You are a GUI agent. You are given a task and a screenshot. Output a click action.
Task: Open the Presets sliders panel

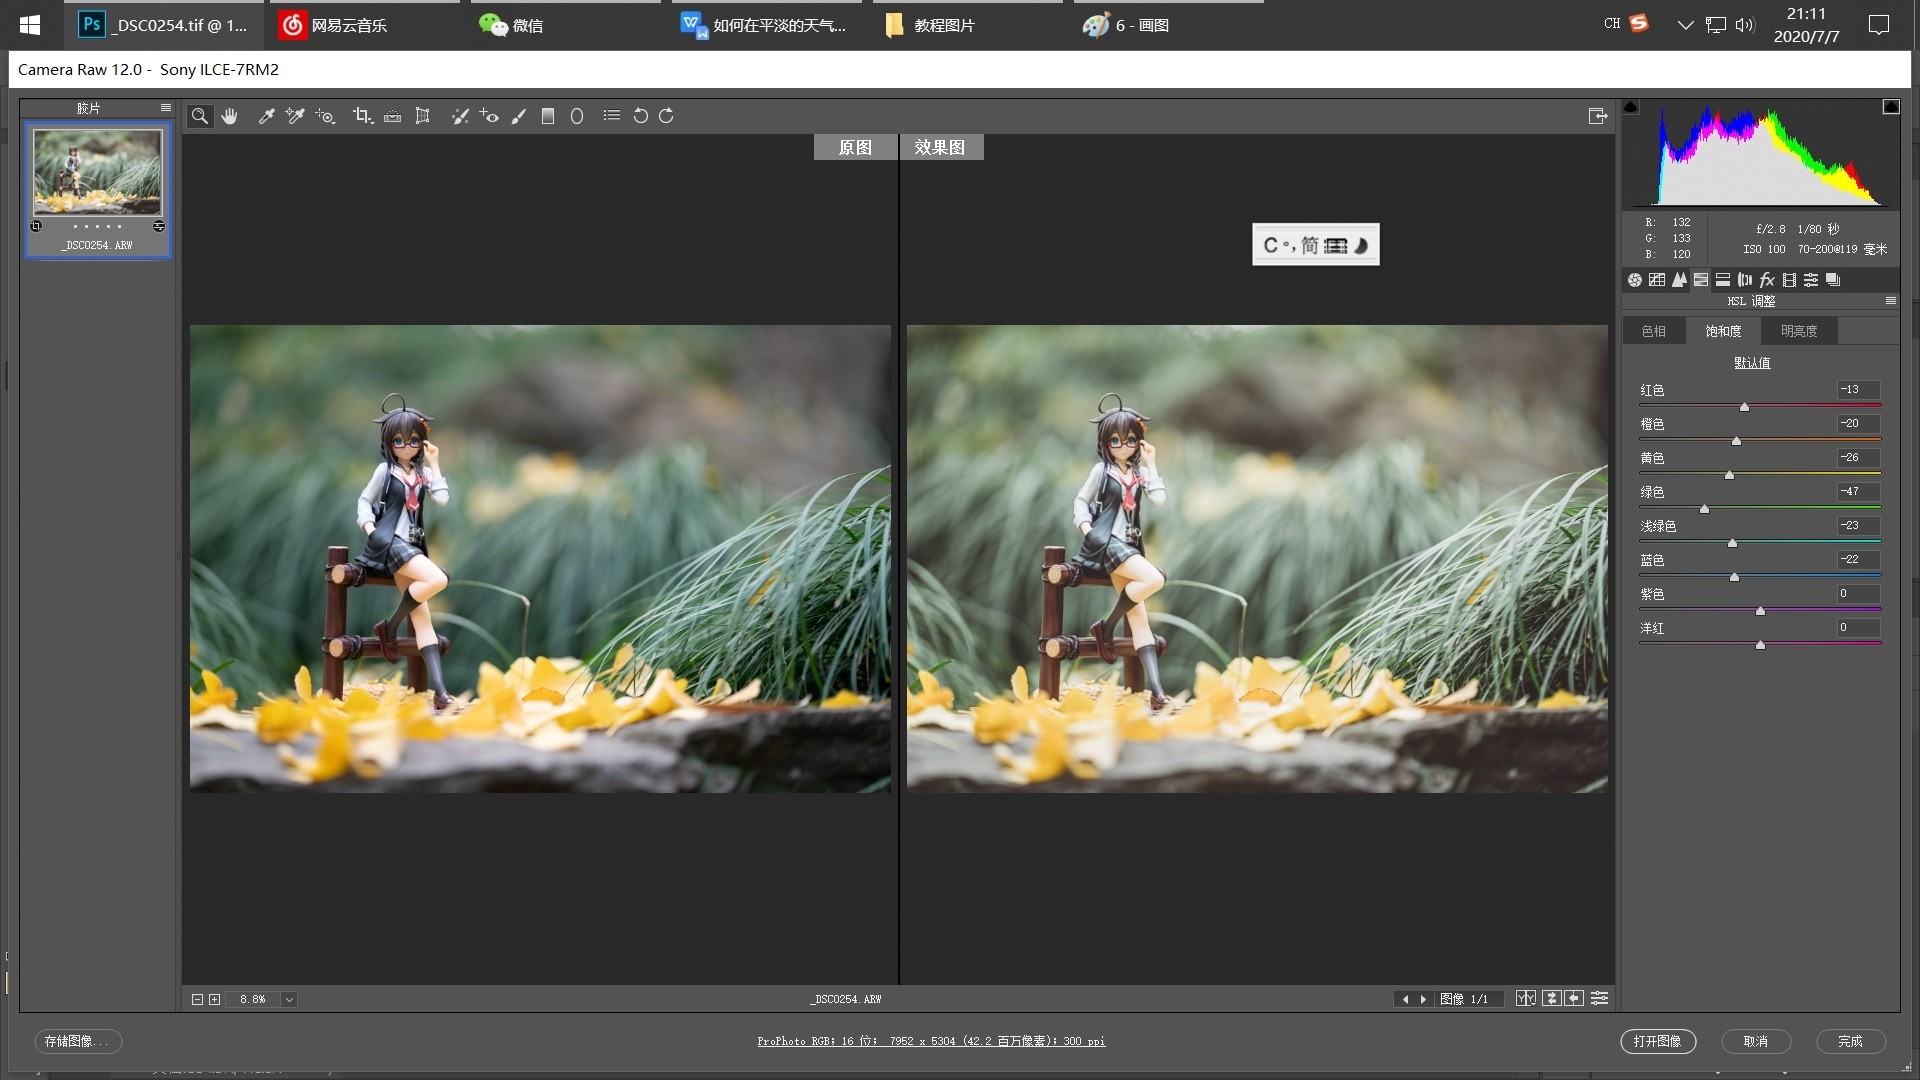[1811, 280]
